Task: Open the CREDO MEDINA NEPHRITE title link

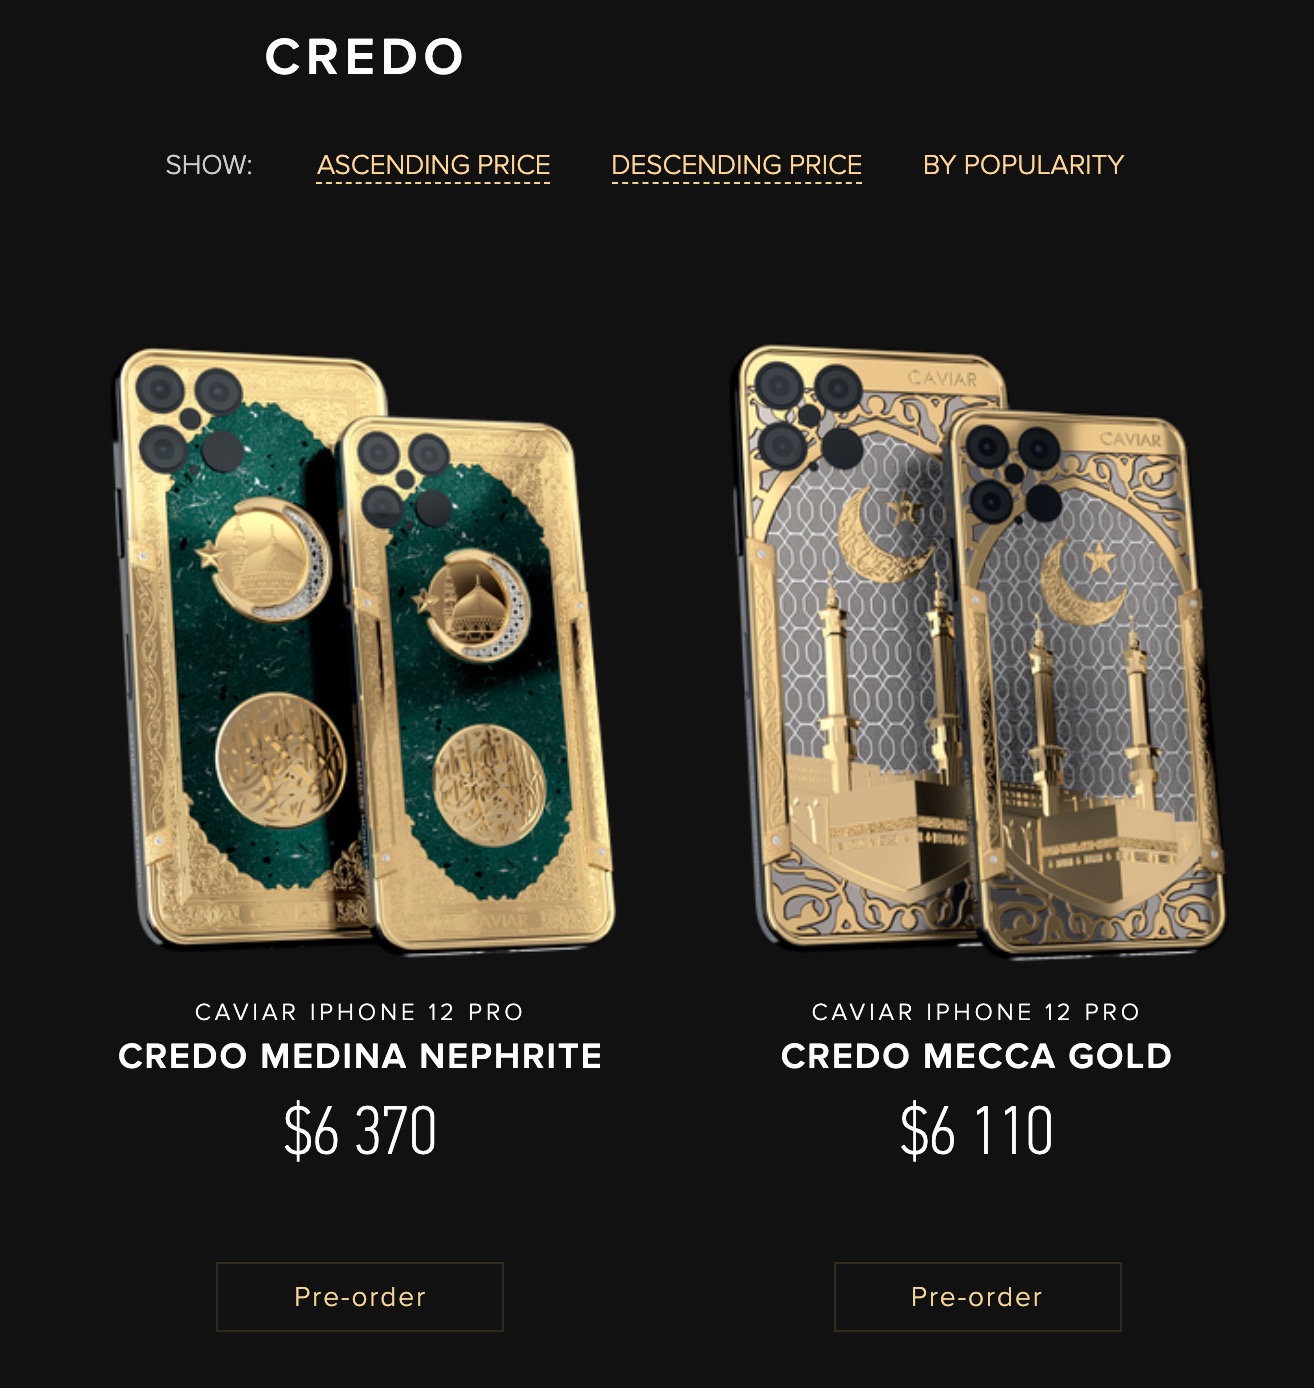Action: [x=360, y=1056]
